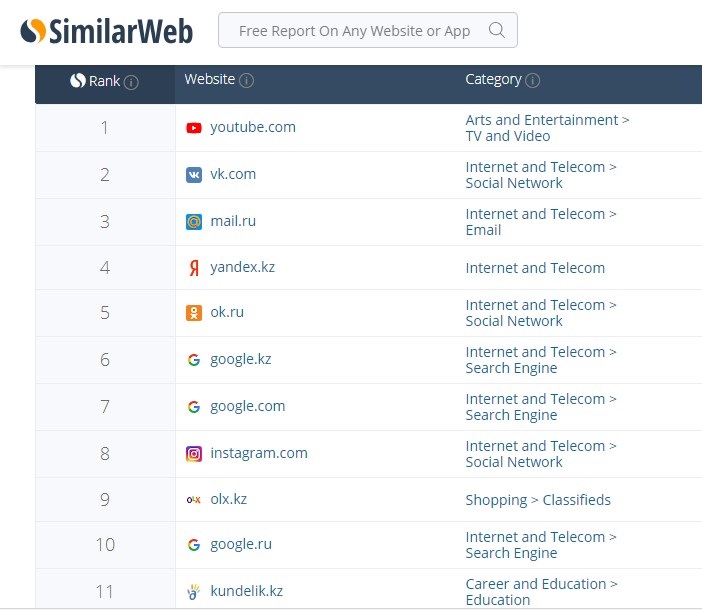Open Shopping > Classifieds category link

click(538, 500)
